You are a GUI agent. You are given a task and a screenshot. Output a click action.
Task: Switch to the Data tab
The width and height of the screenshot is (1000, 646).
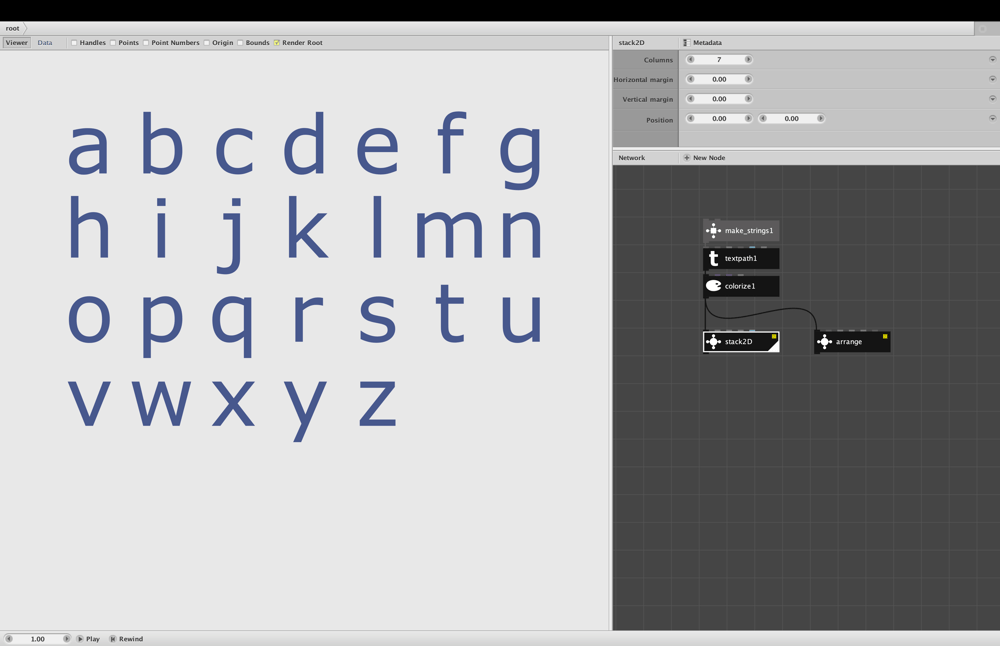pos(45,43)
